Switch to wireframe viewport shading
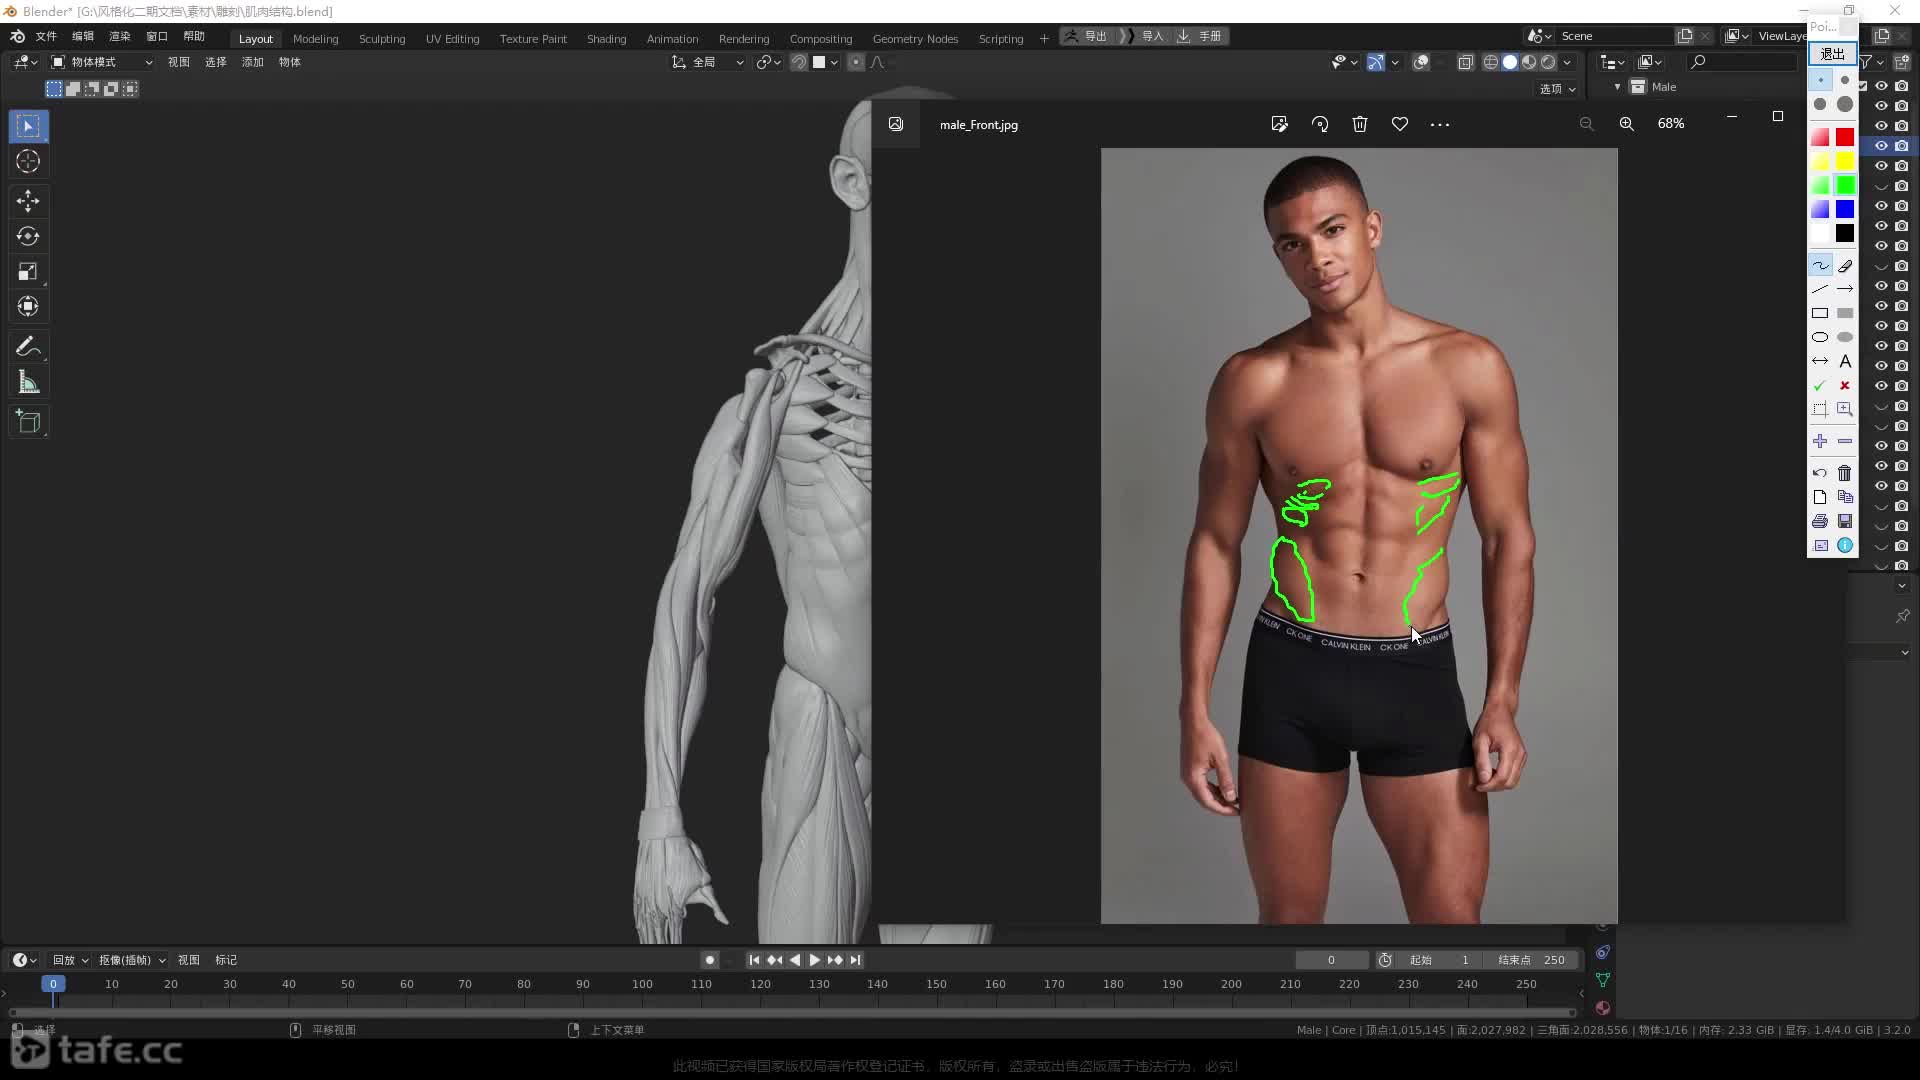Viewport: 1920px width, 1080px height. pyautogui.click(x=1490, y=62)
